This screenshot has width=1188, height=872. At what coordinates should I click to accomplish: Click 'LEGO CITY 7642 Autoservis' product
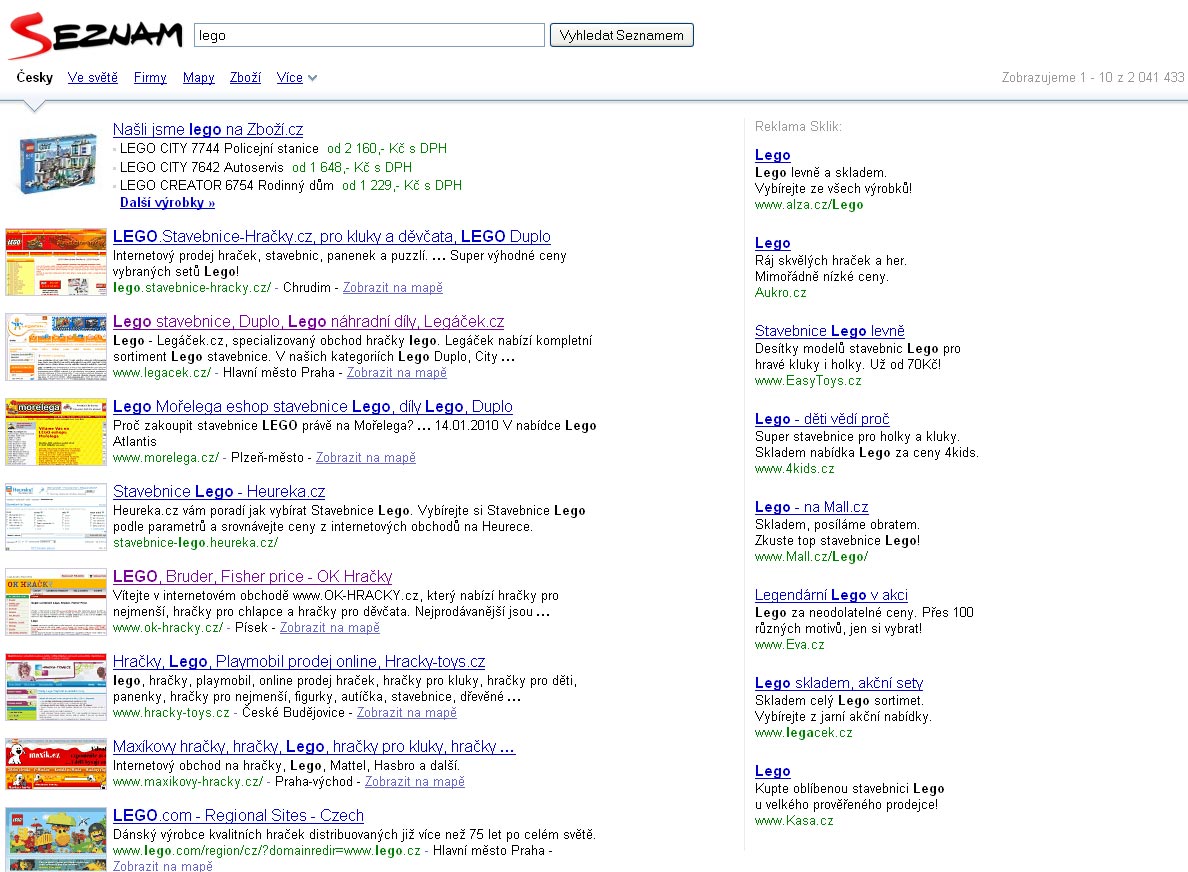click(x=202, y=167)
